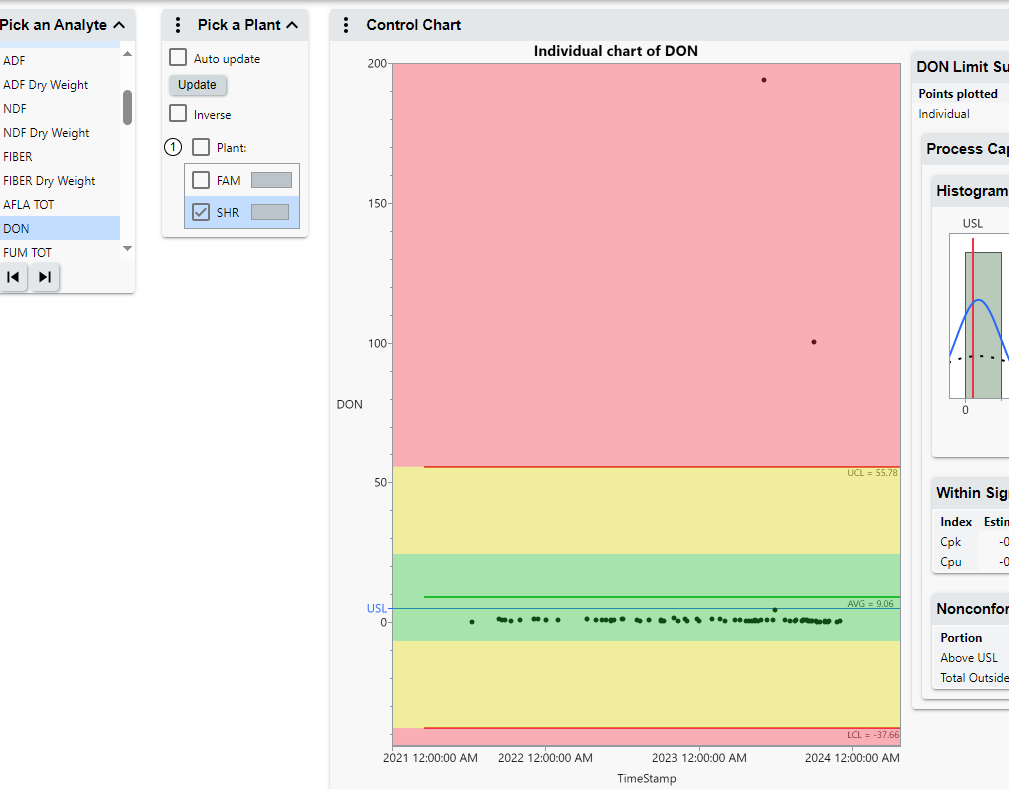
Task: Select FIBER Dry Weight in the analyte list
Action: tap(49, 181)
